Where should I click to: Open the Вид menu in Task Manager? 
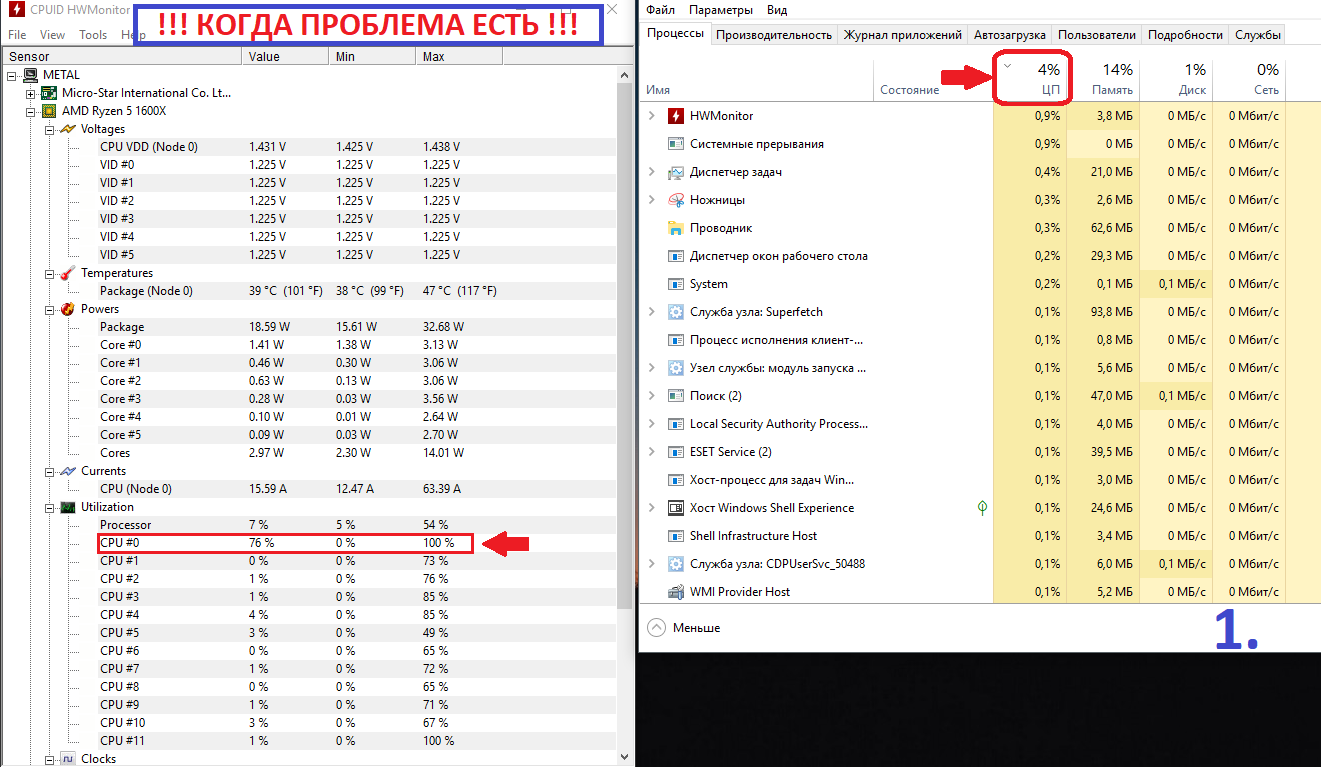point(777,10)
